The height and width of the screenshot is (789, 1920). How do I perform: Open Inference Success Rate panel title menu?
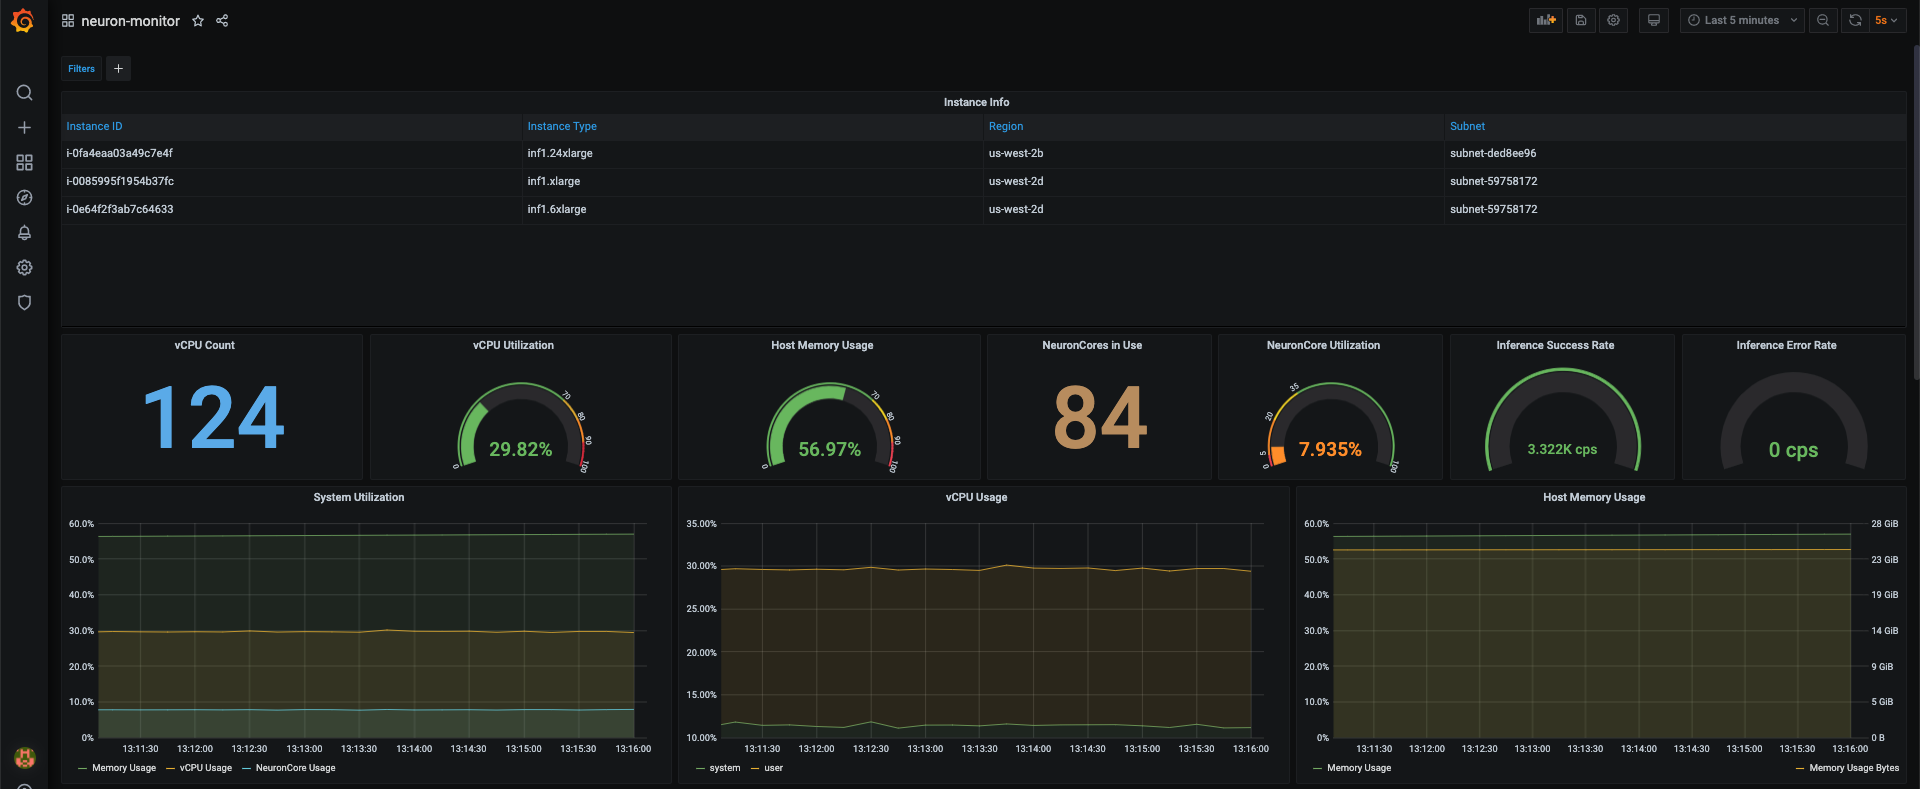[x=1555, y=345]
